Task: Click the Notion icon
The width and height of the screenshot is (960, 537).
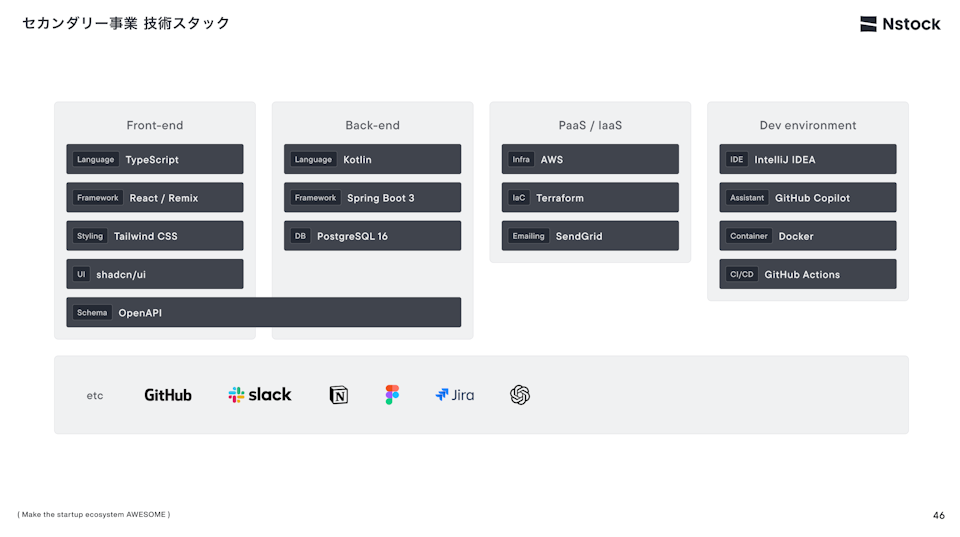Action: click(339, 395)
